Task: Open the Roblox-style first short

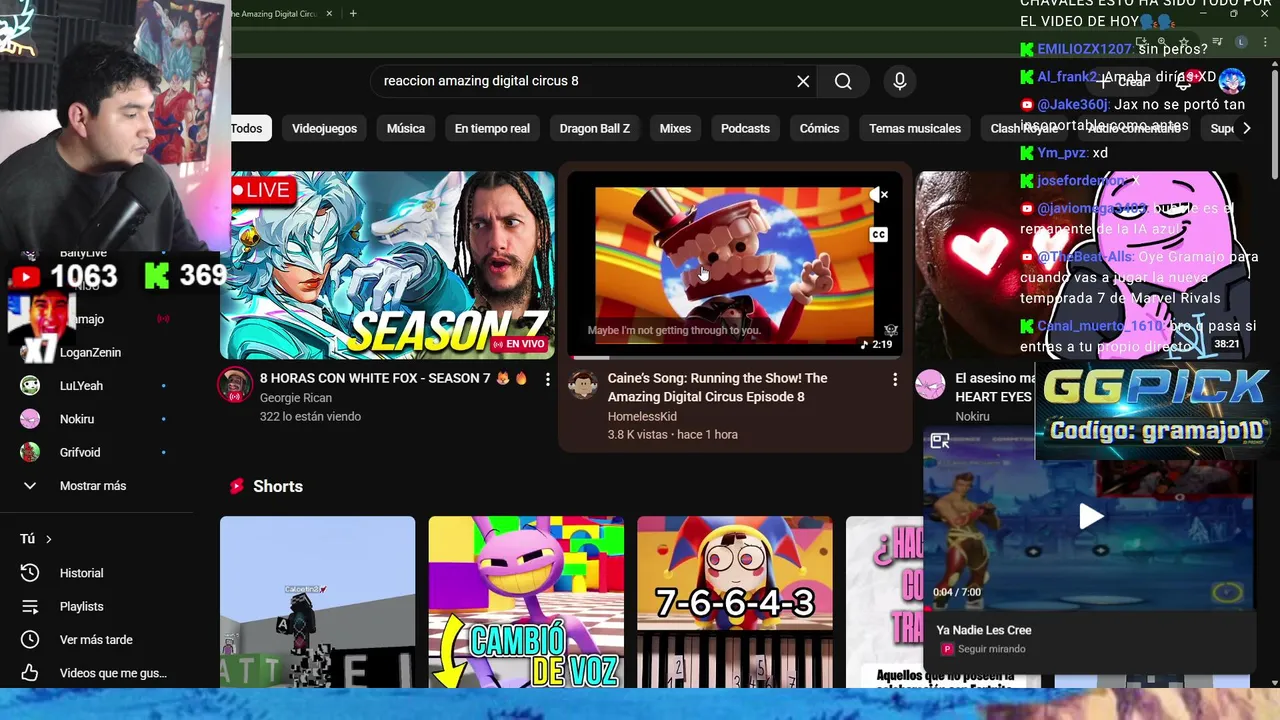Action: tap(317, 602)
